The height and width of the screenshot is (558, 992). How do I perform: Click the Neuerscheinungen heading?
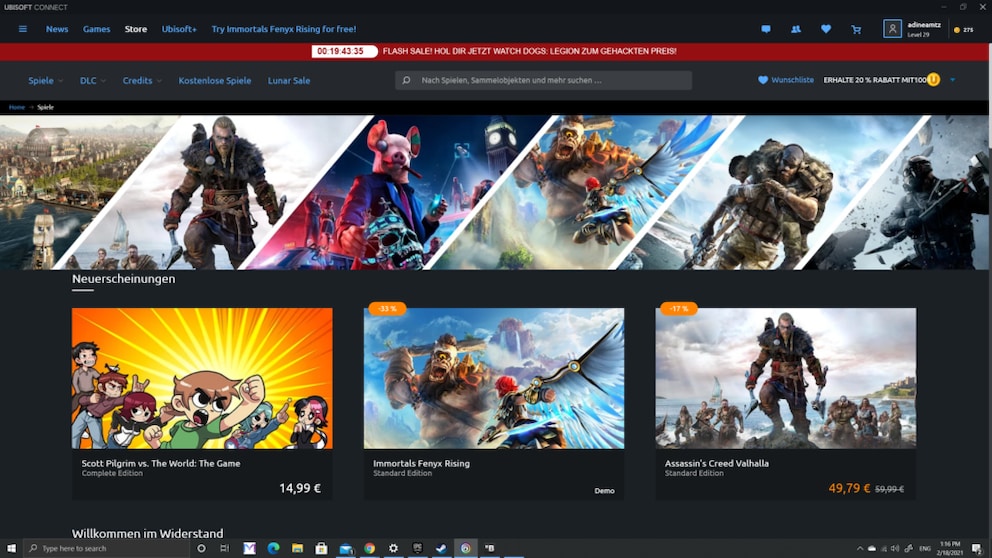tap(123, 278)
